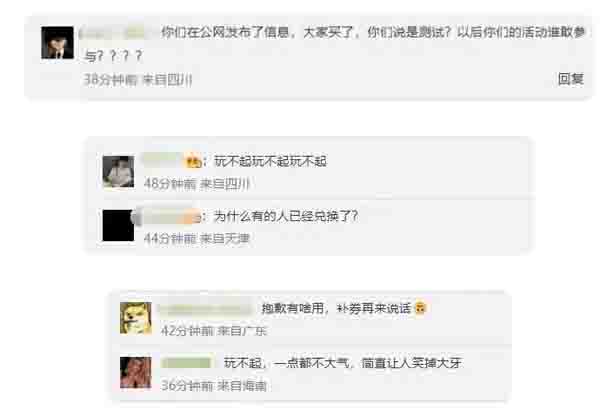
Task: Click the orange badge icon next to username
Action: coord(194,161)
